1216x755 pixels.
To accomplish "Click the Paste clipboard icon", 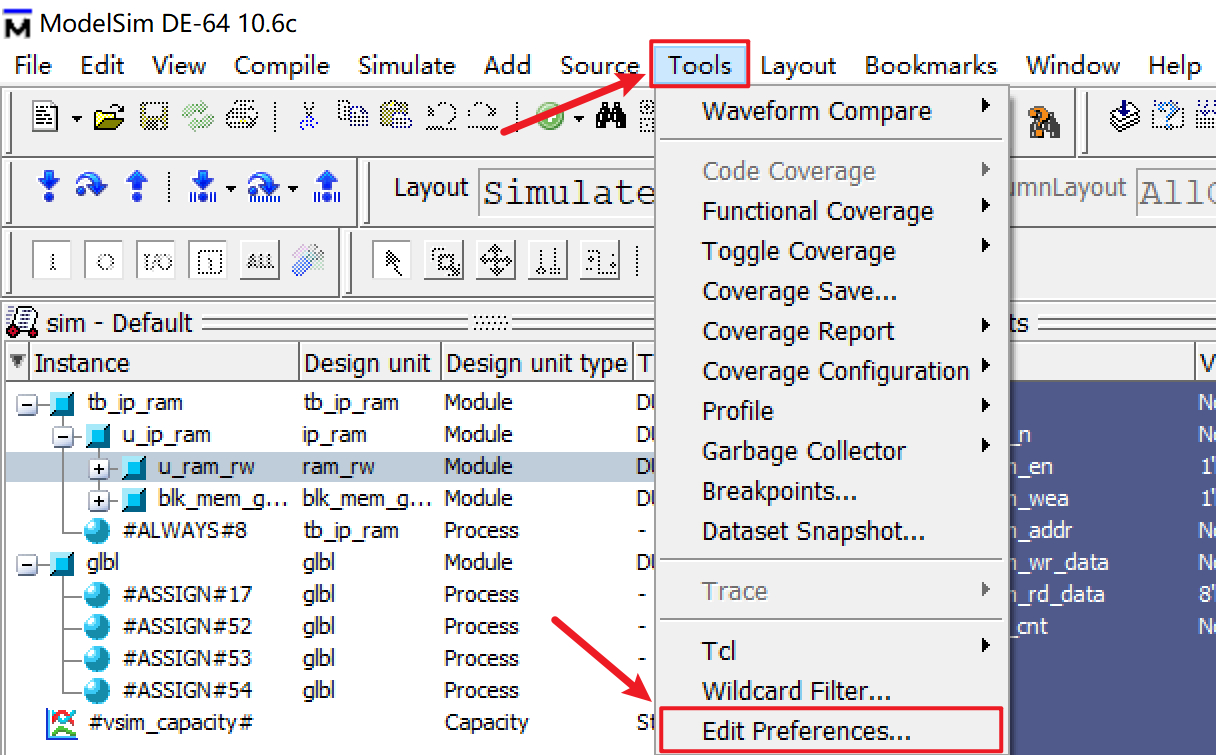I will click(397, 116).
